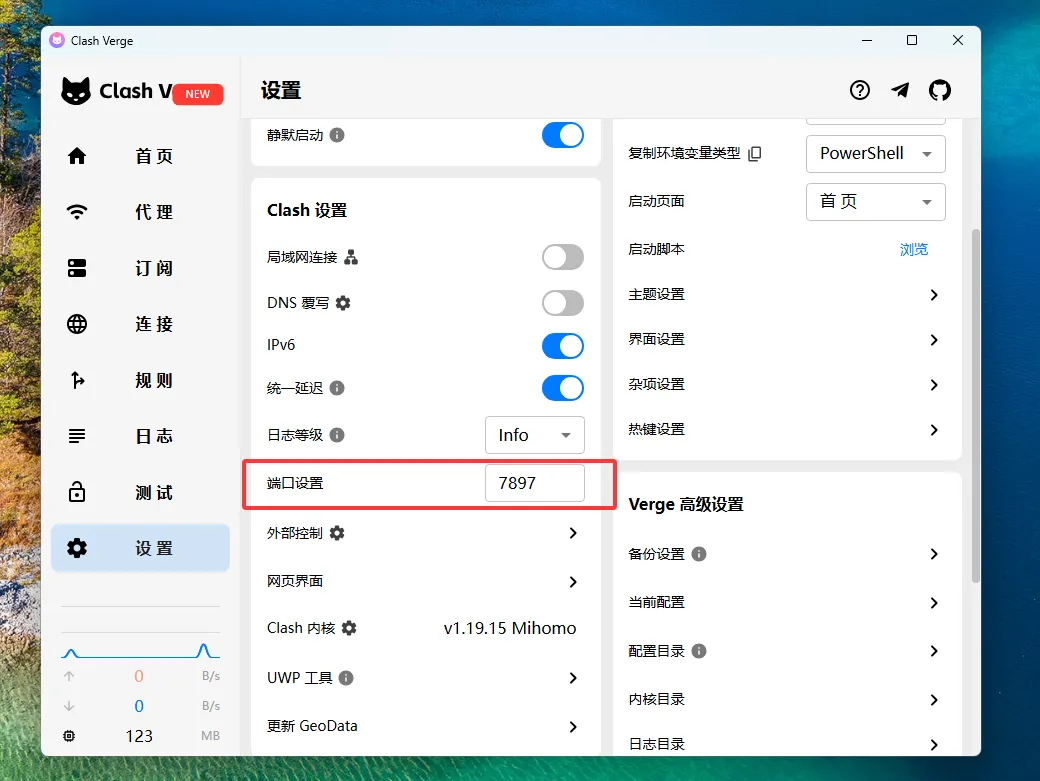Click the info icon beside UWP 工具

point(346,678)
